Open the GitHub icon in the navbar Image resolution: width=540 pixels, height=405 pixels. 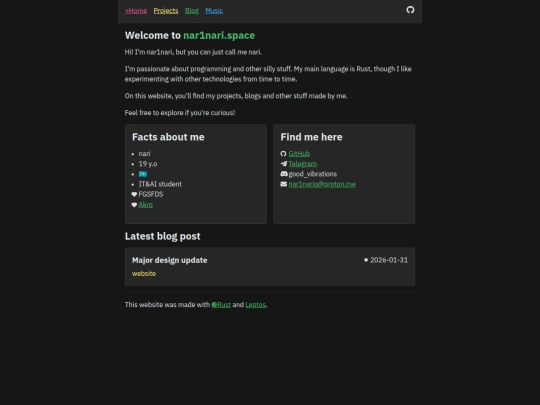[410, 10]
